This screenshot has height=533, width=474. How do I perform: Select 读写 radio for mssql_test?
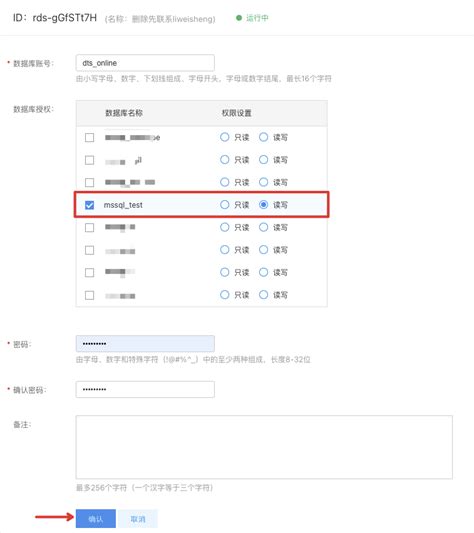(x=264, y=205)
